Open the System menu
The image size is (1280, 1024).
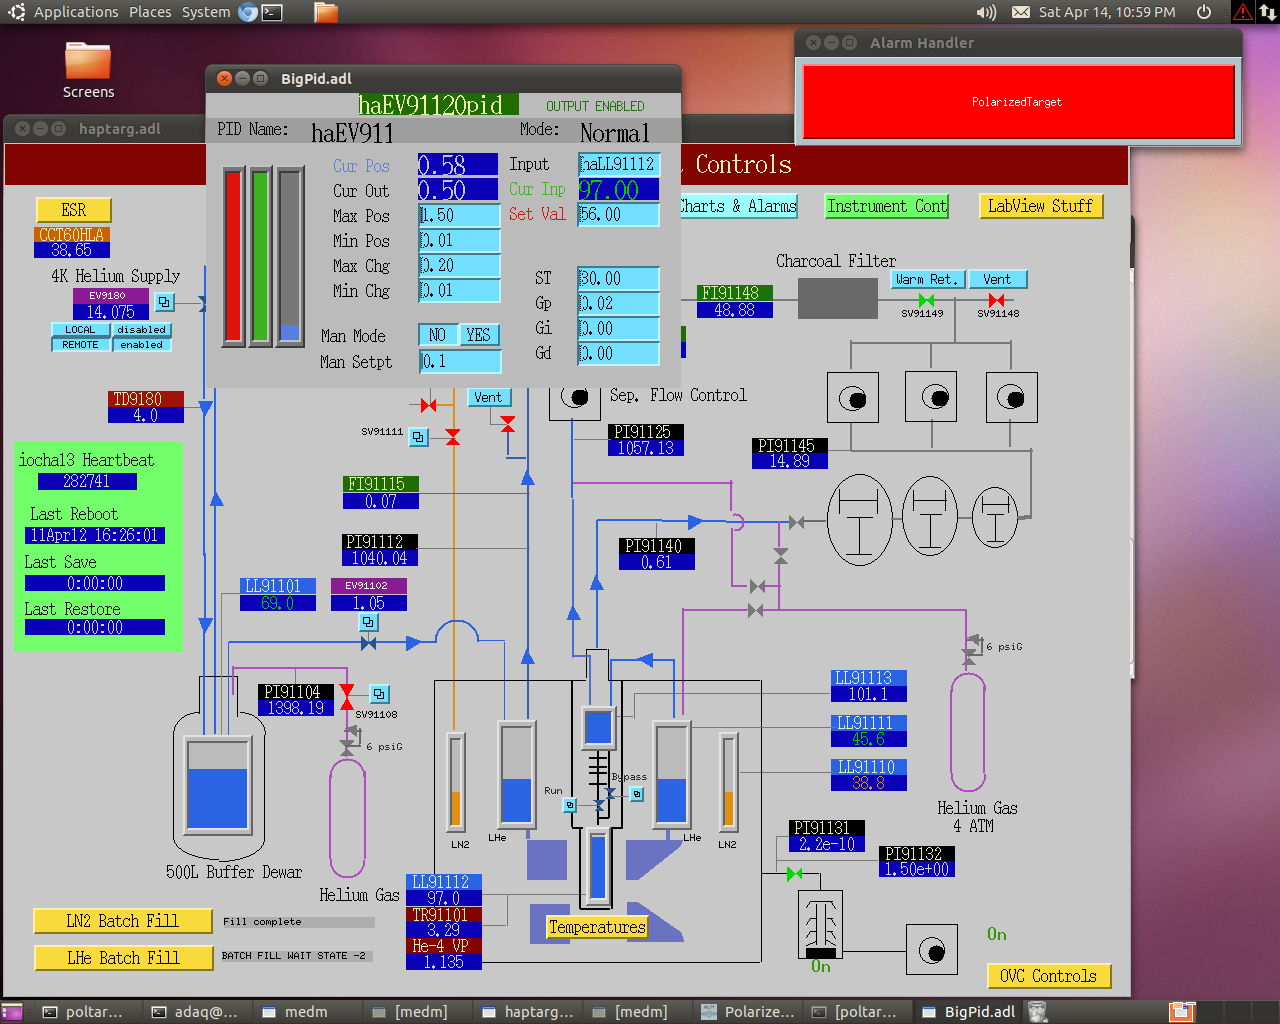point(206,12)
